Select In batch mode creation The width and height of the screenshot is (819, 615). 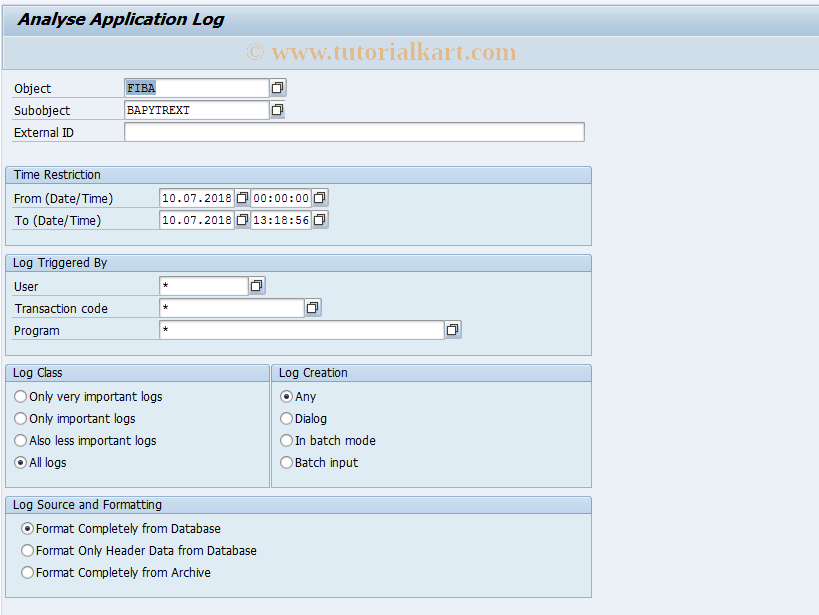tap(286, 440)
